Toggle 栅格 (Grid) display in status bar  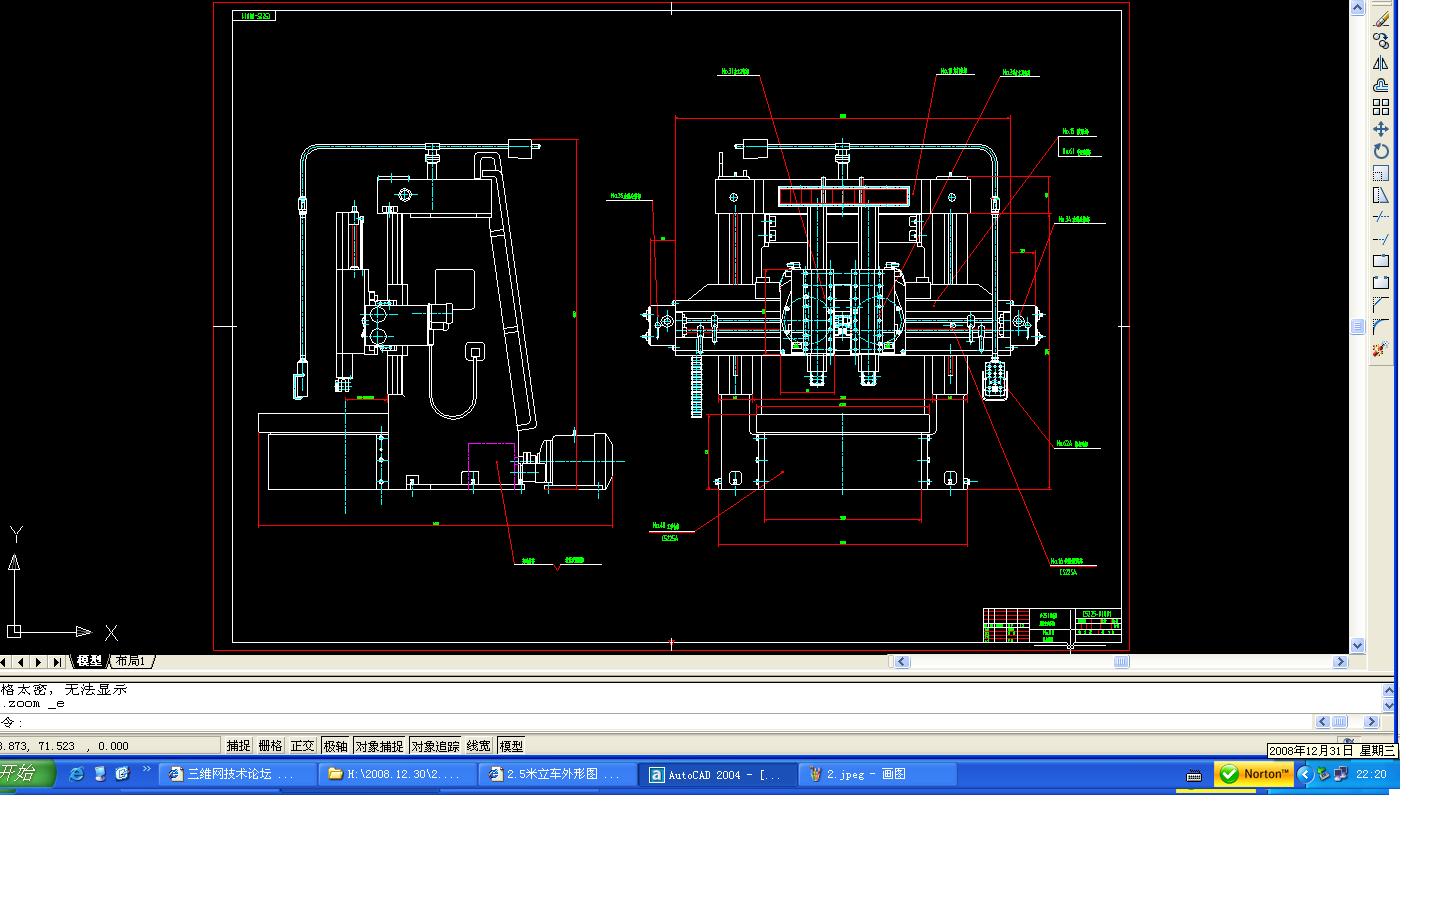point(270,746)
